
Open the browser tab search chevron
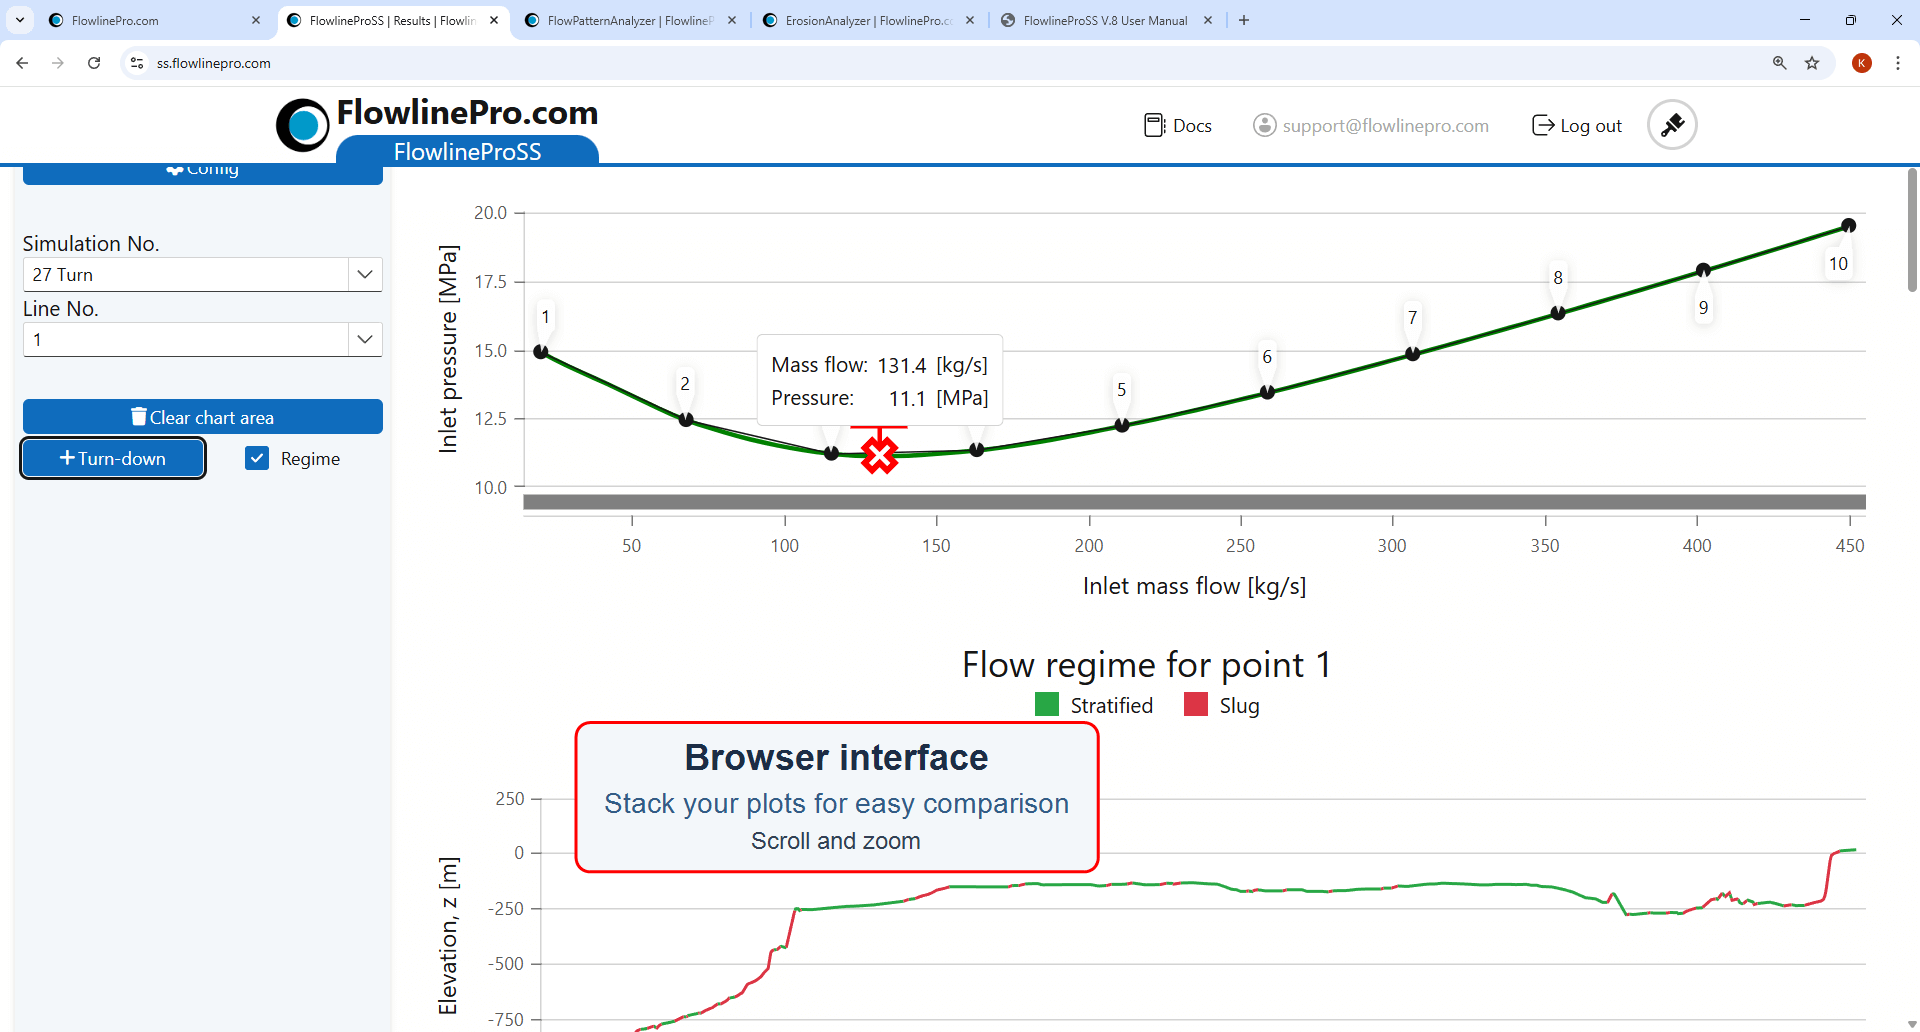(x=19, y=20)
